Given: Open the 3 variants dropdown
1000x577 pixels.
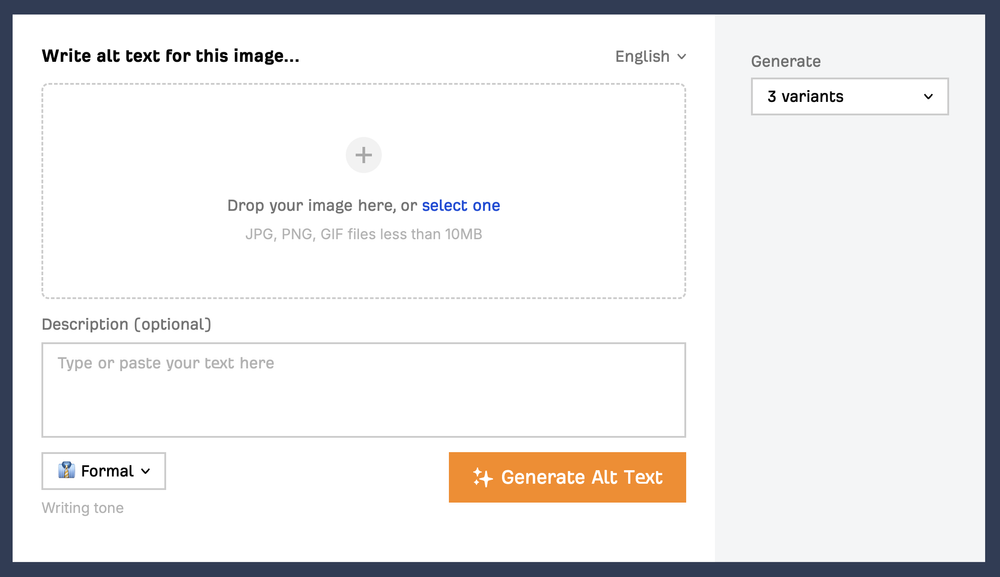Looking at the screenshot, I should coord(849,97).
